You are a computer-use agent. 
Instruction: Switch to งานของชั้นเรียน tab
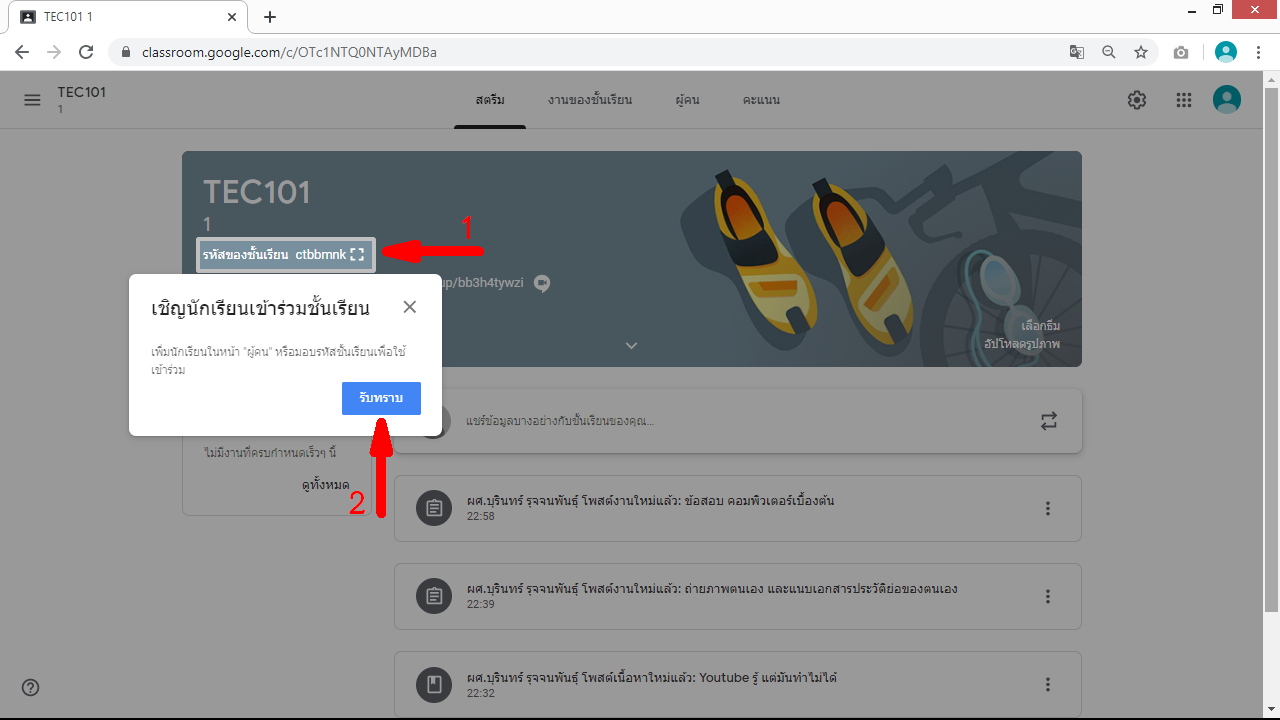click(x=590, y=100)
